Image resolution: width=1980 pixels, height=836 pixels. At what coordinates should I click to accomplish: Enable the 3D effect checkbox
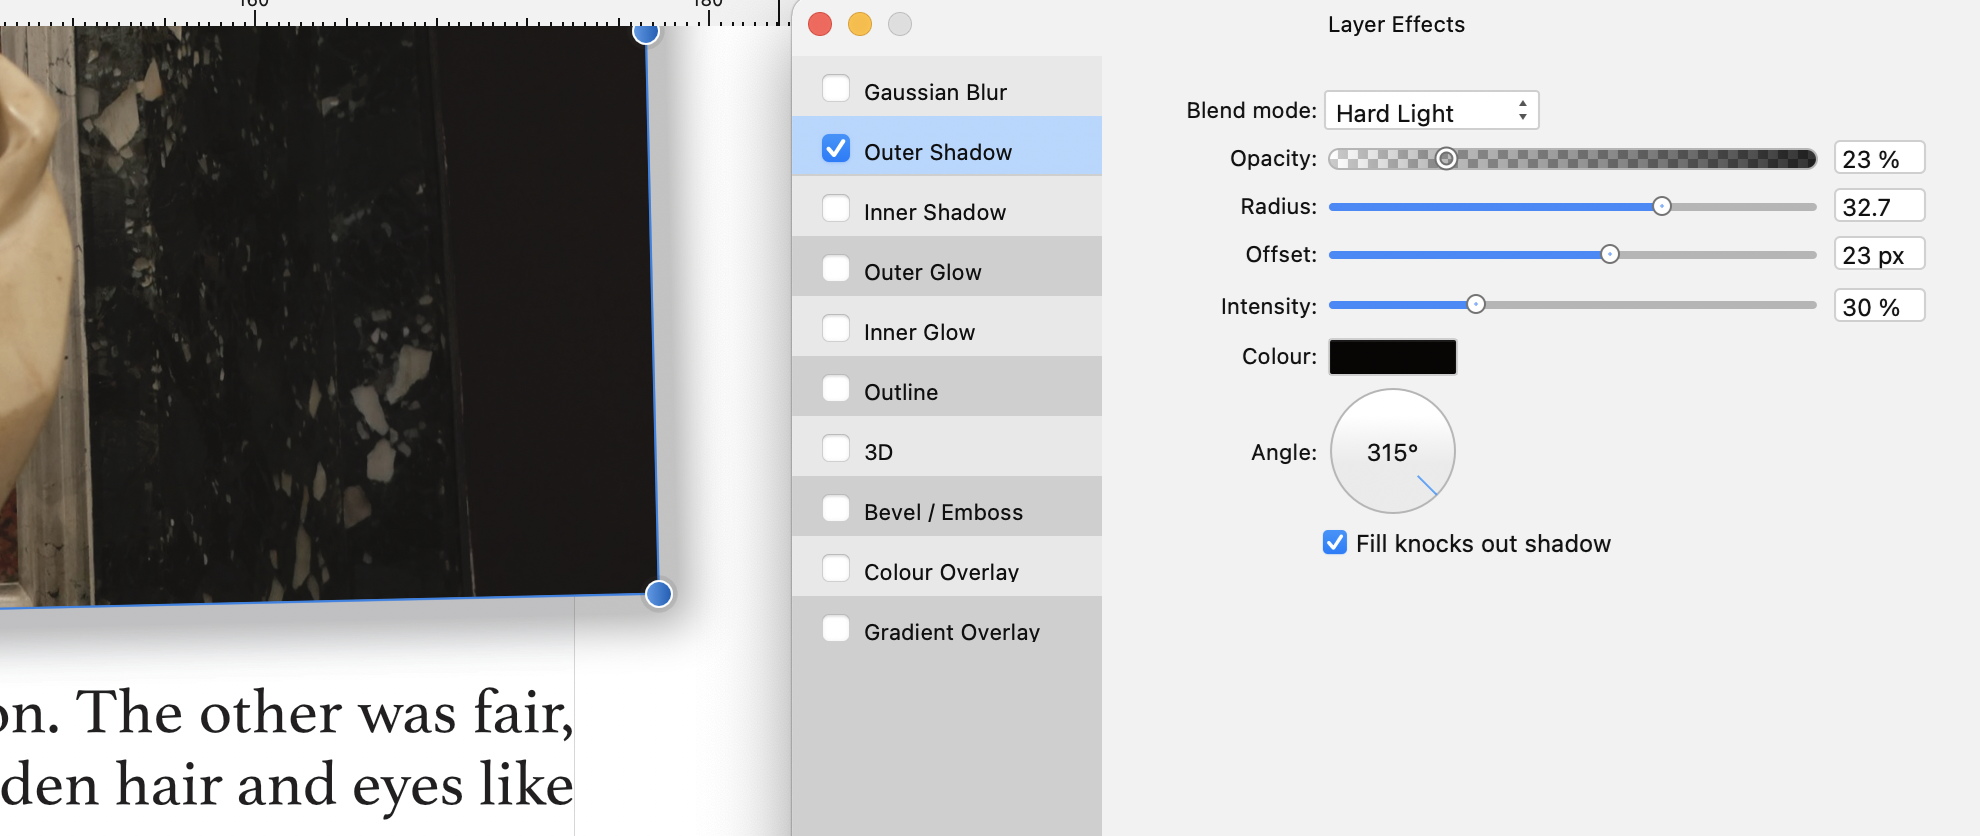pos(836,448)
